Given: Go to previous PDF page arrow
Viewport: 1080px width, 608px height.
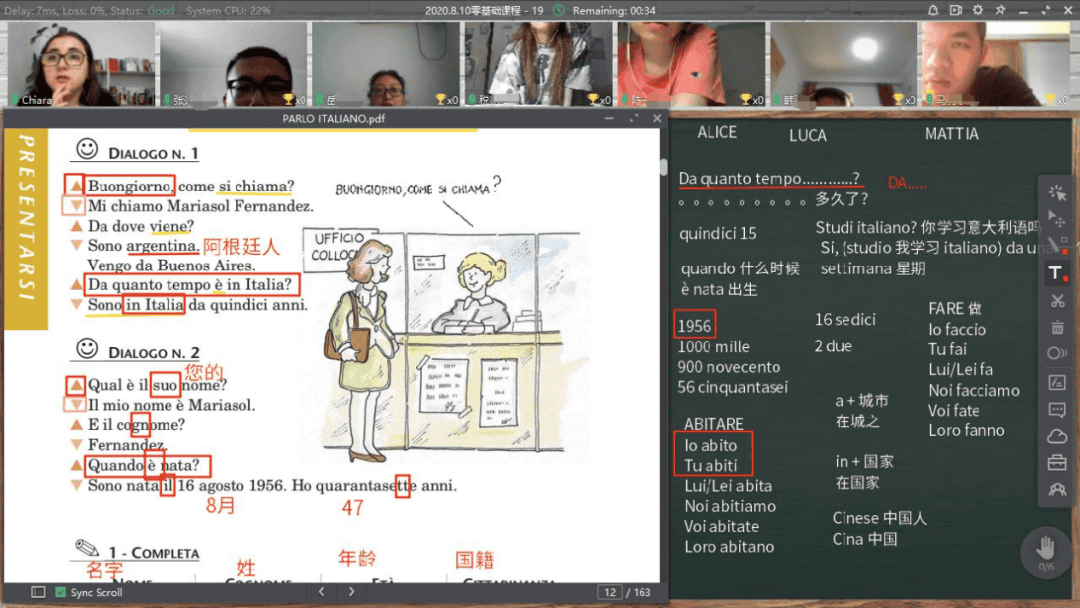Looking at the screenshot, I should pyautogui.click(x=322, y=591).
